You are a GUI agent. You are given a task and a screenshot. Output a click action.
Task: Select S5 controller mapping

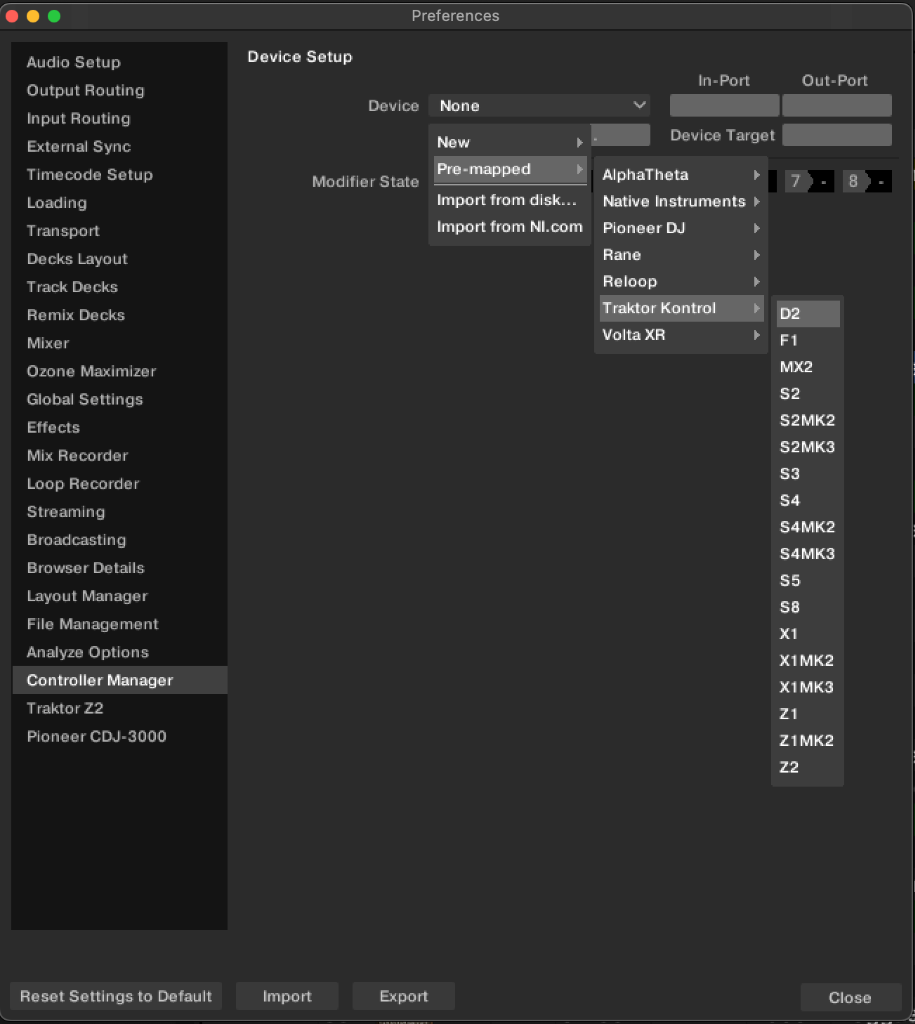(808, 581)
